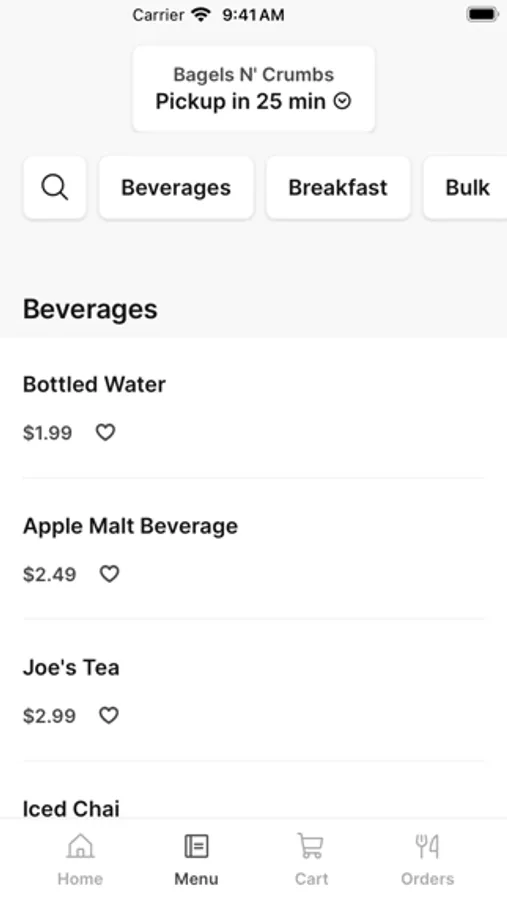Click the Wi-Fi status icon

coord(201,14)
